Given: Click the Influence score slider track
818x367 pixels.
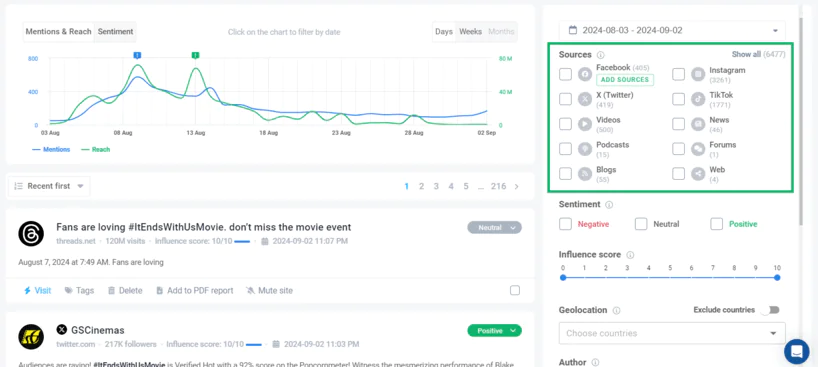Looking at the screenshot, I should pos(670,278).
